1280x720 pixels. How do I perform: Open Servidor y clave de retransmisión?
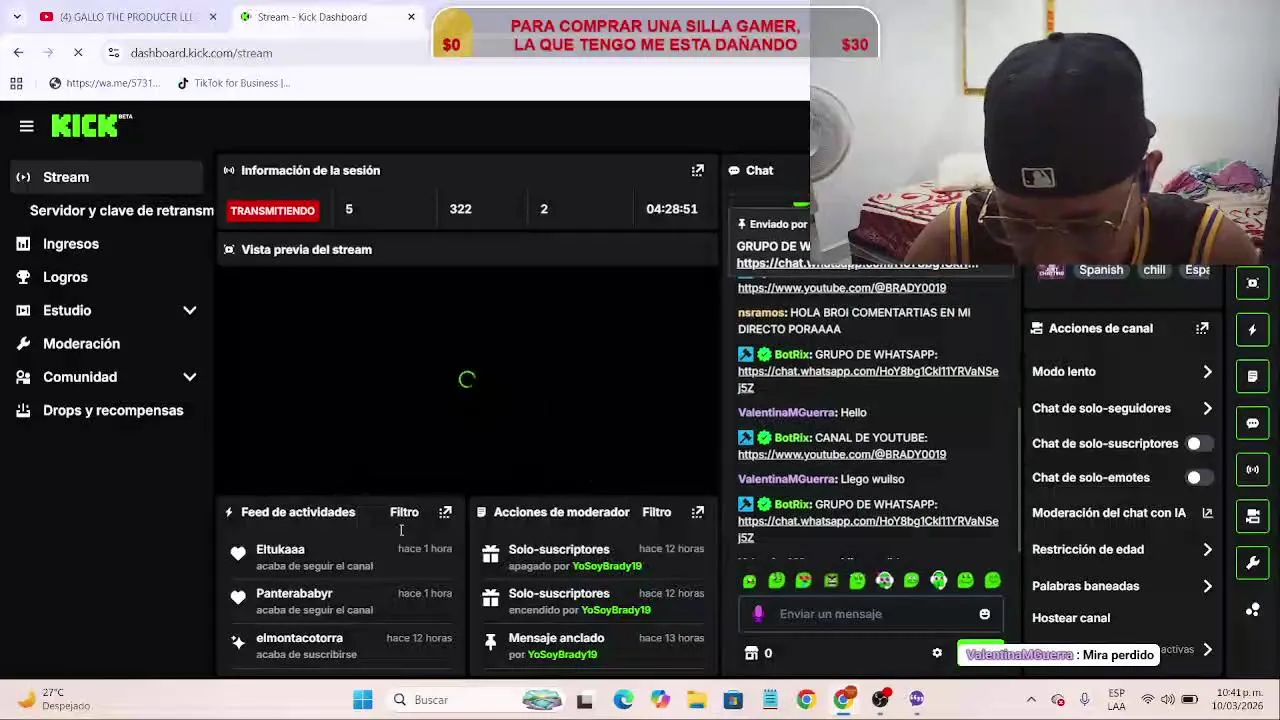(x=121, y=211)
